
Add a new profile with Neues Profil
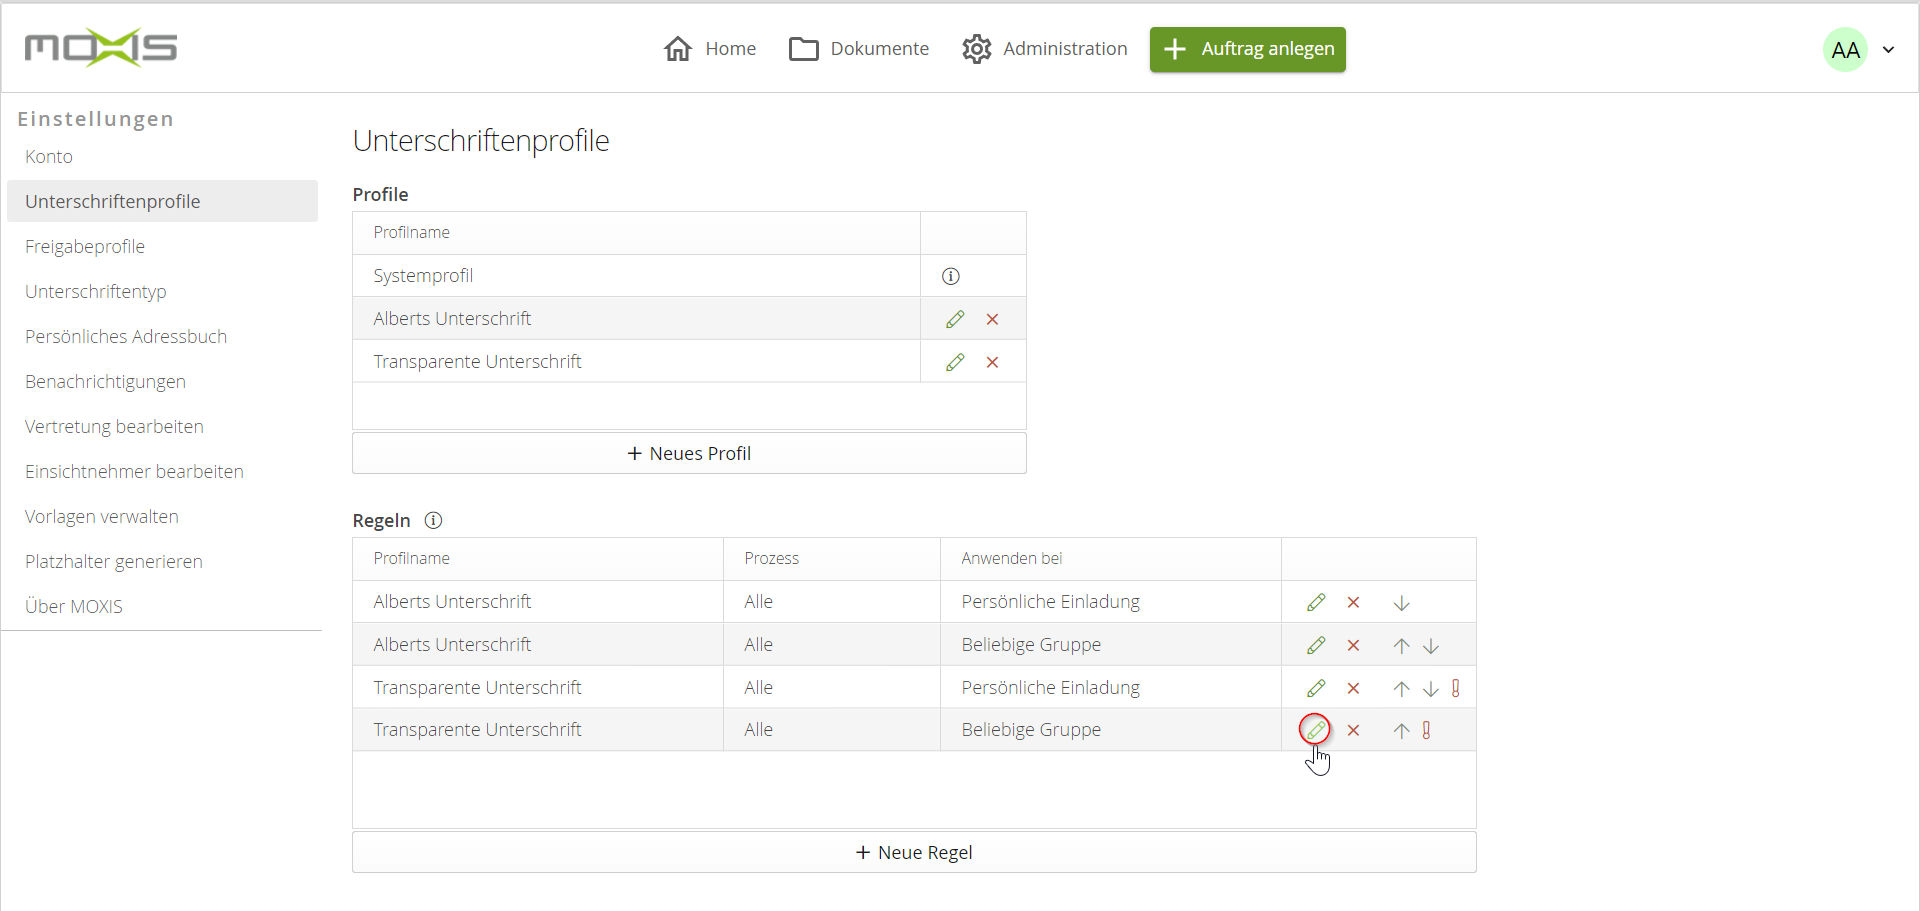tap(689, 453)
